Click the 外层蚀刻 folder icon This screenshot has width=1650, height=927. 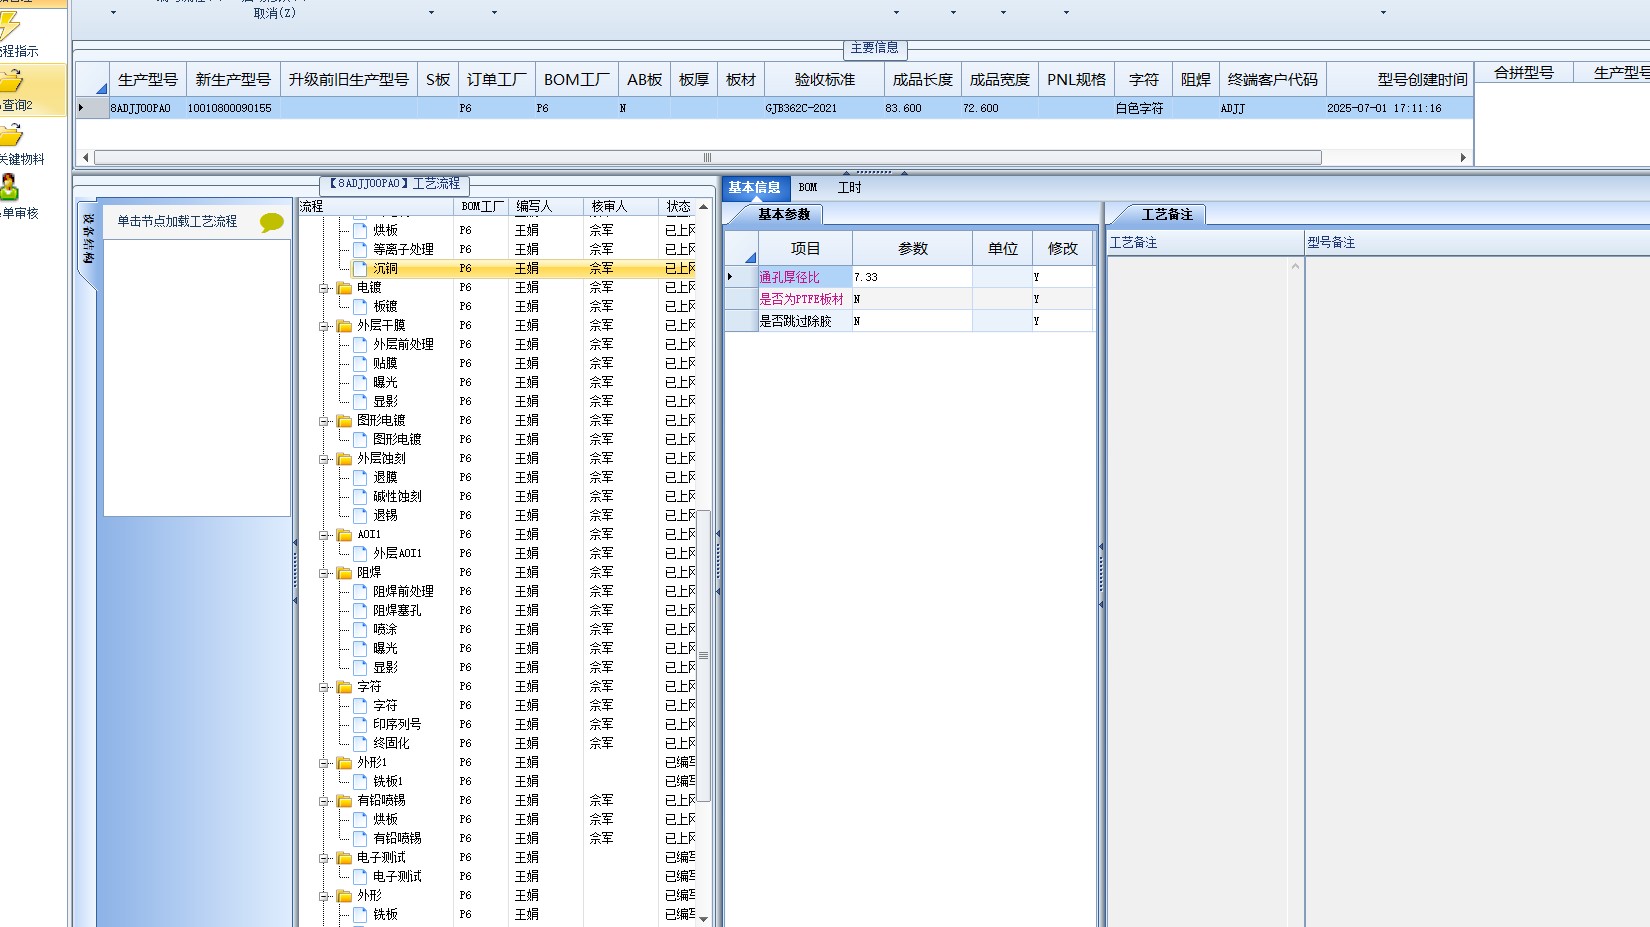click(345, 459)
